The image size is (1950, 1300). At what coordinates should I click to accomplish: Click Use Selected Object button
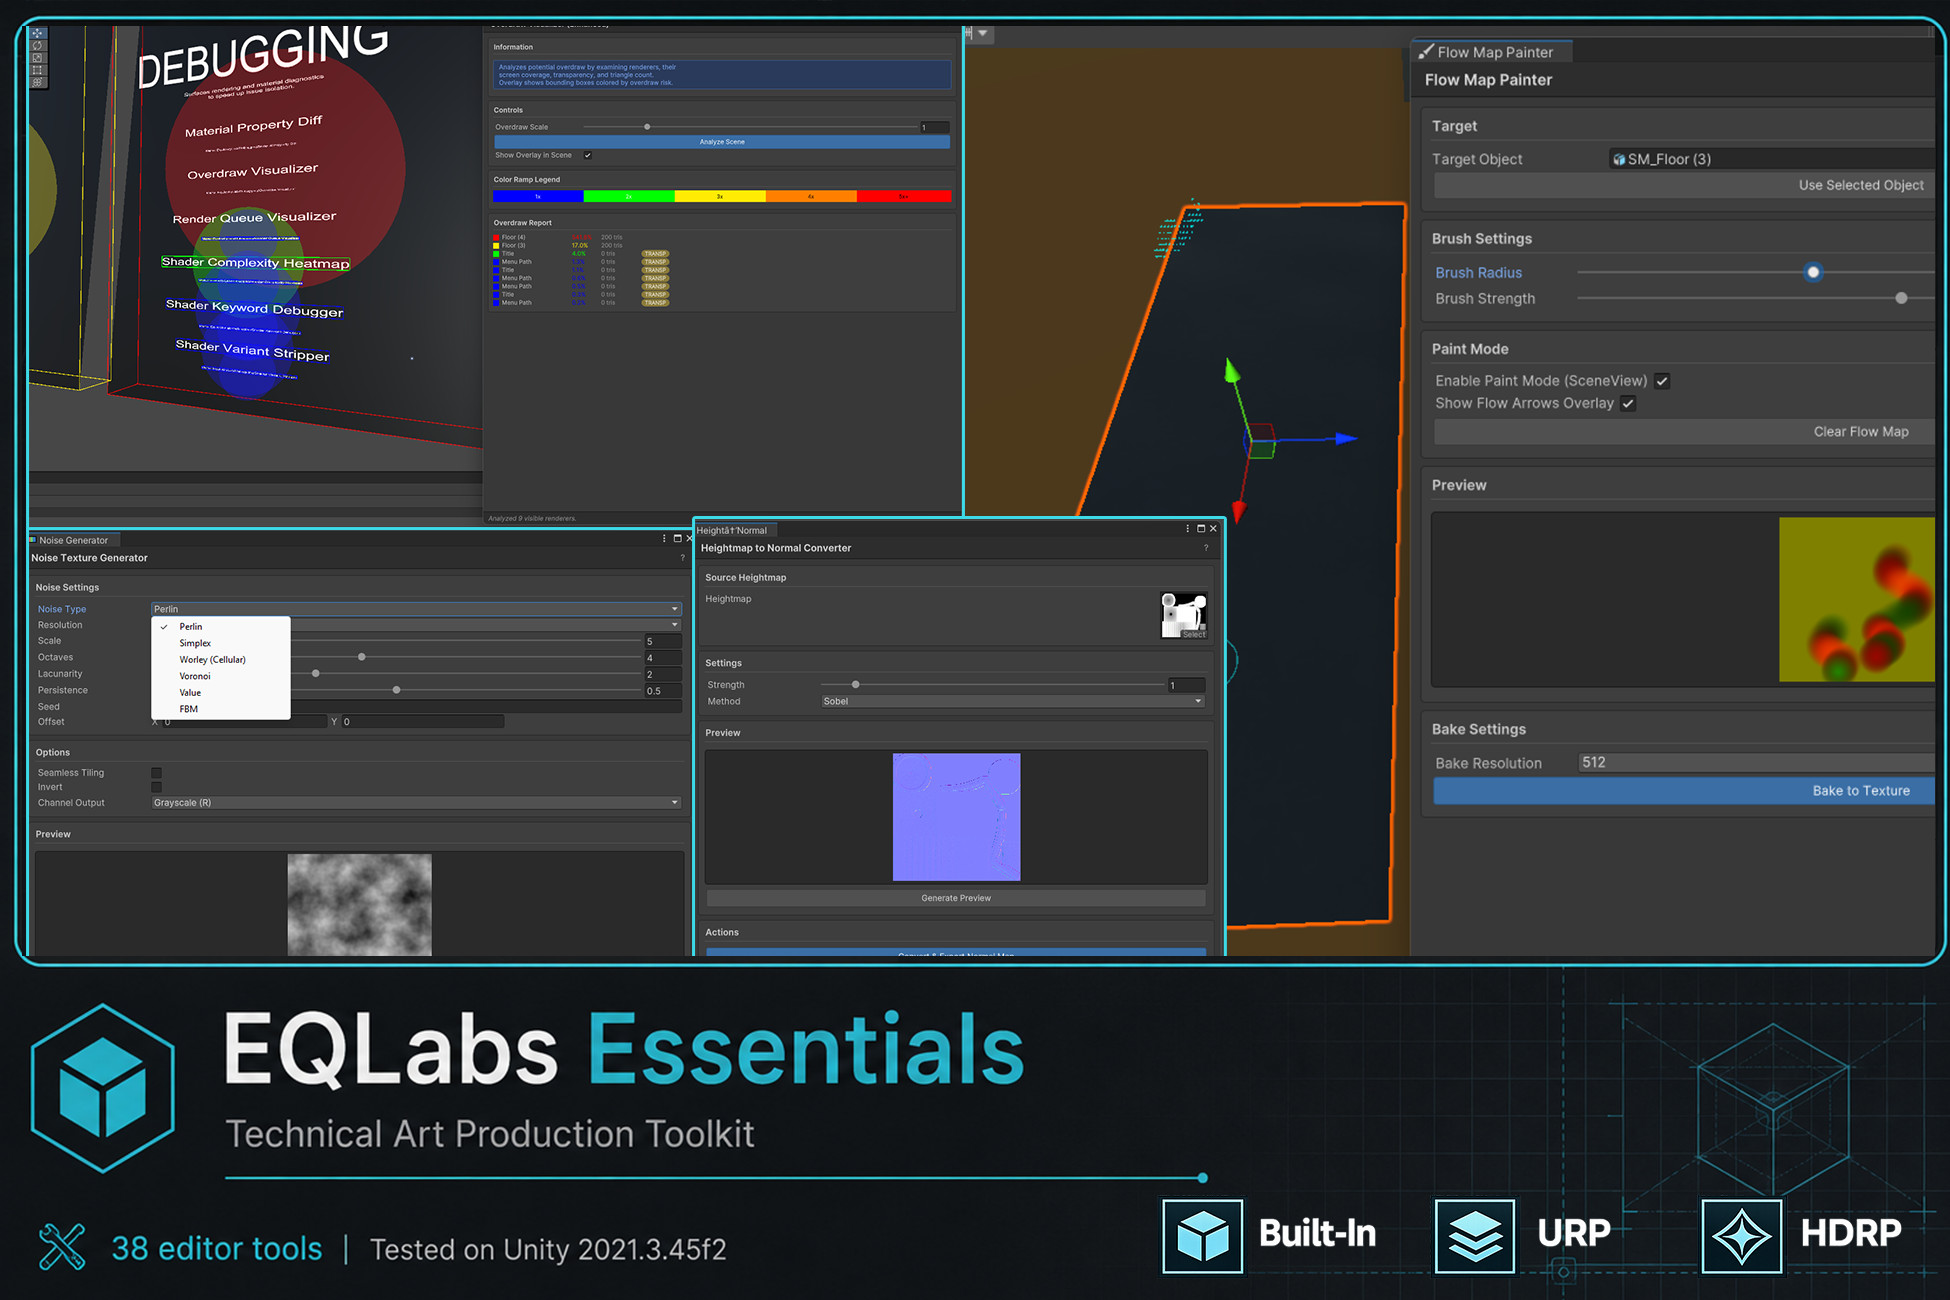point(1685,185)
